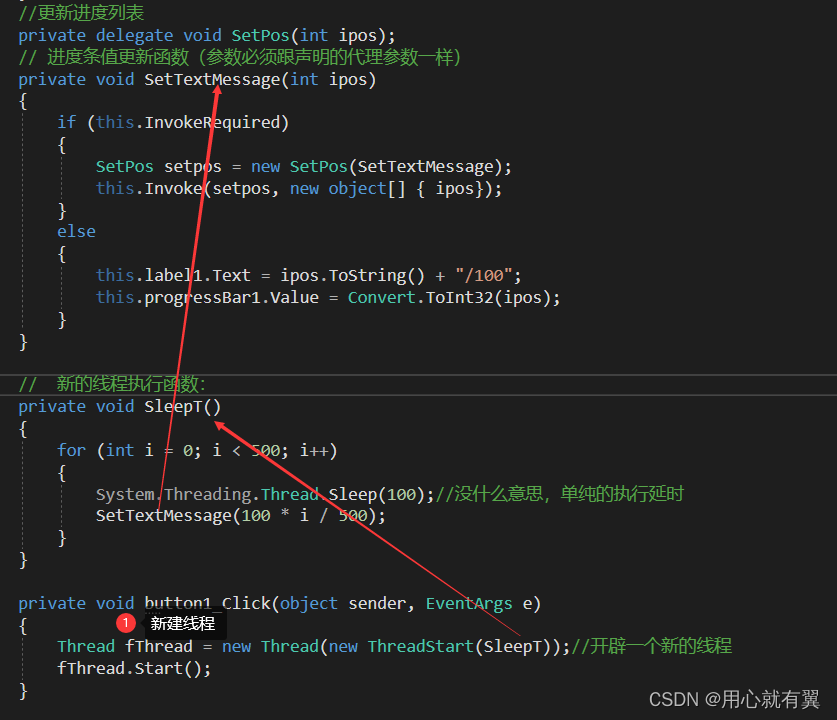Click the 'fThread' variable declaration
The height and width of the screenshot is (720, 837).
159,647
